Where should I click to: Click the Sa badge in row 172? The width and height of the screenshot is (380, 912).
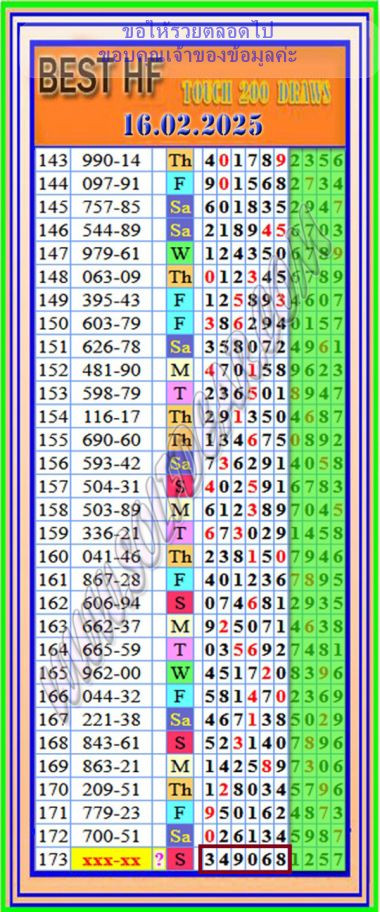tap(180, 836)
